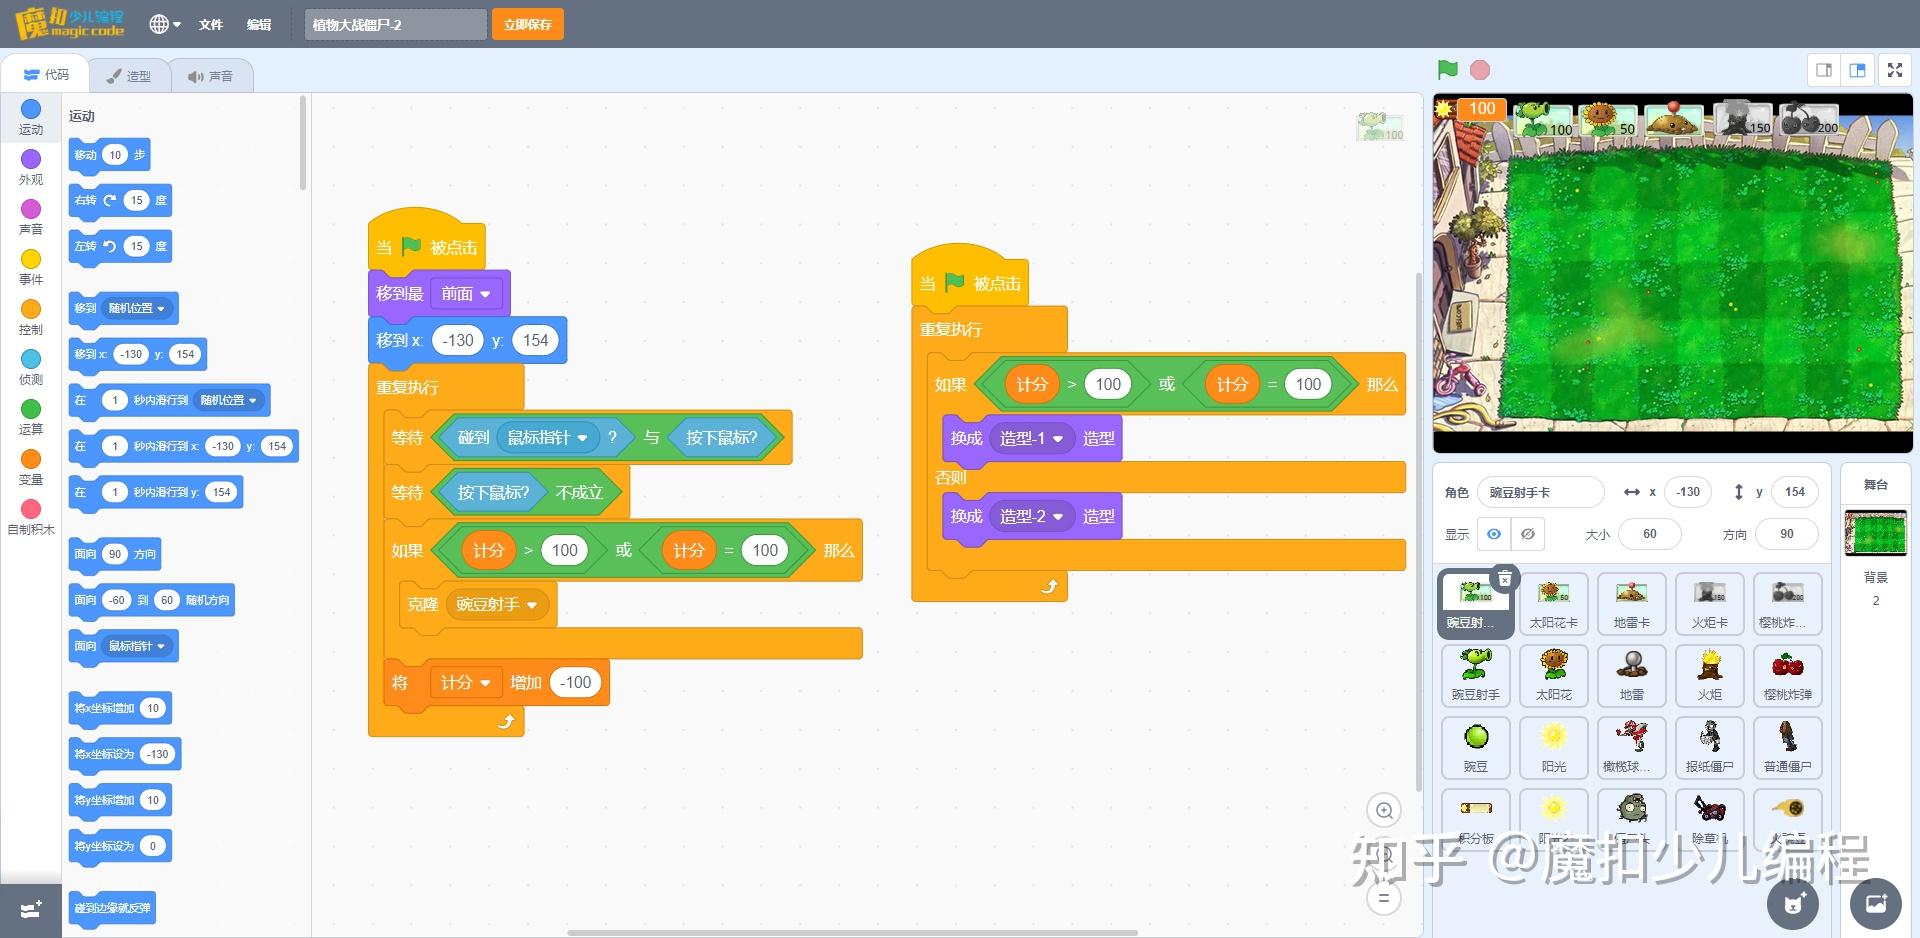Image resolution: width=1920 pixels, height=938 pixels.
Task: Open the globe language menu
Action: coord(165,24)
